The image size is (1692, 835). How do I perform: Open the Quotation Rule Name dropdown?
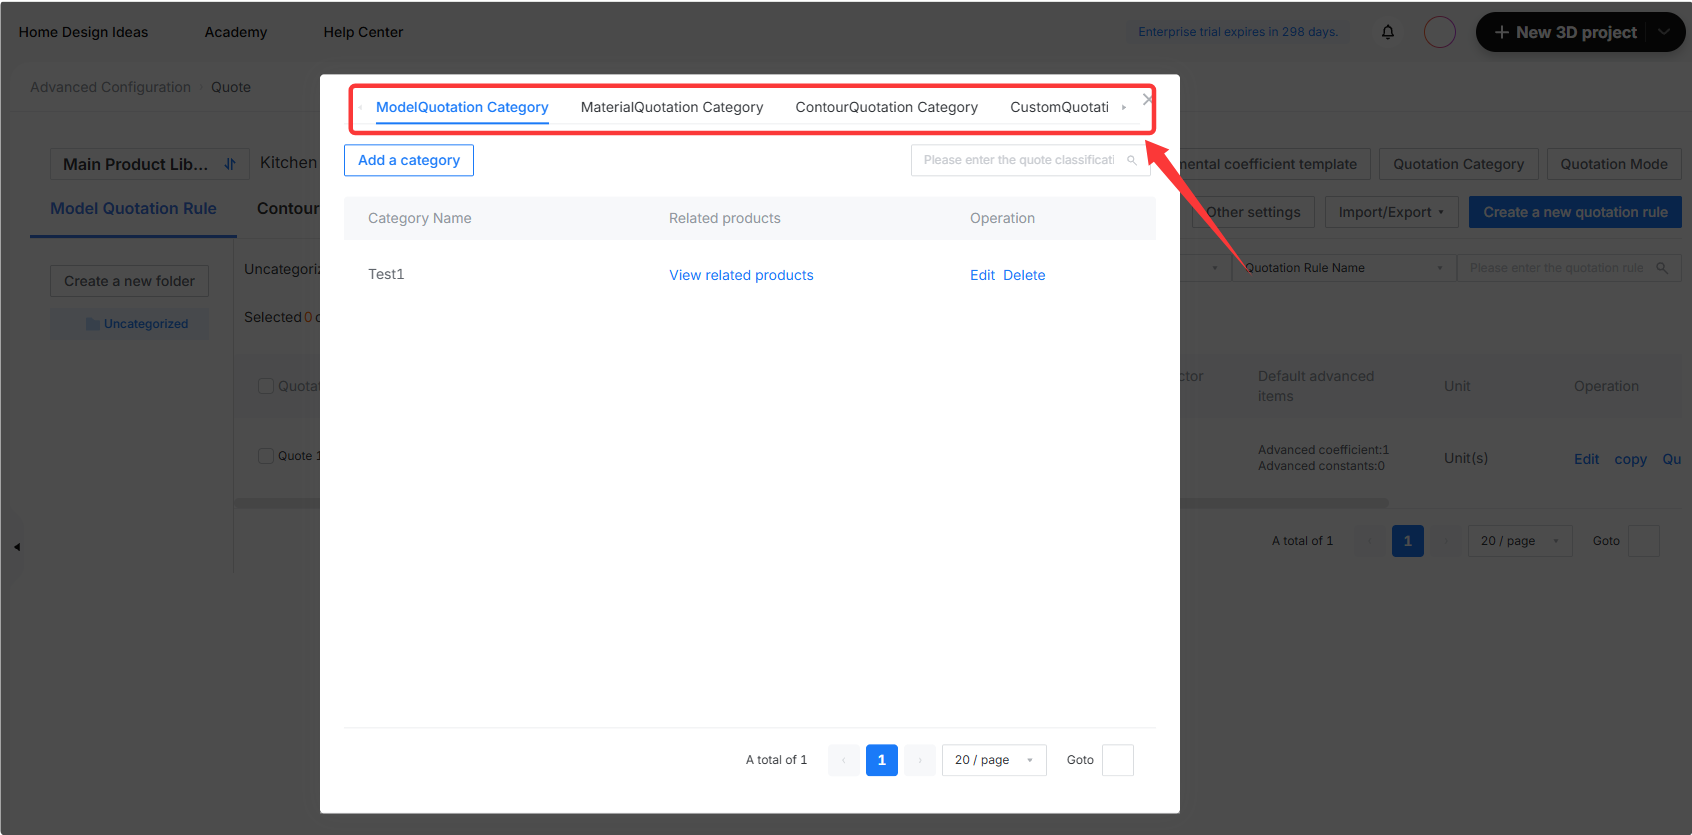tap(1343, 268)
